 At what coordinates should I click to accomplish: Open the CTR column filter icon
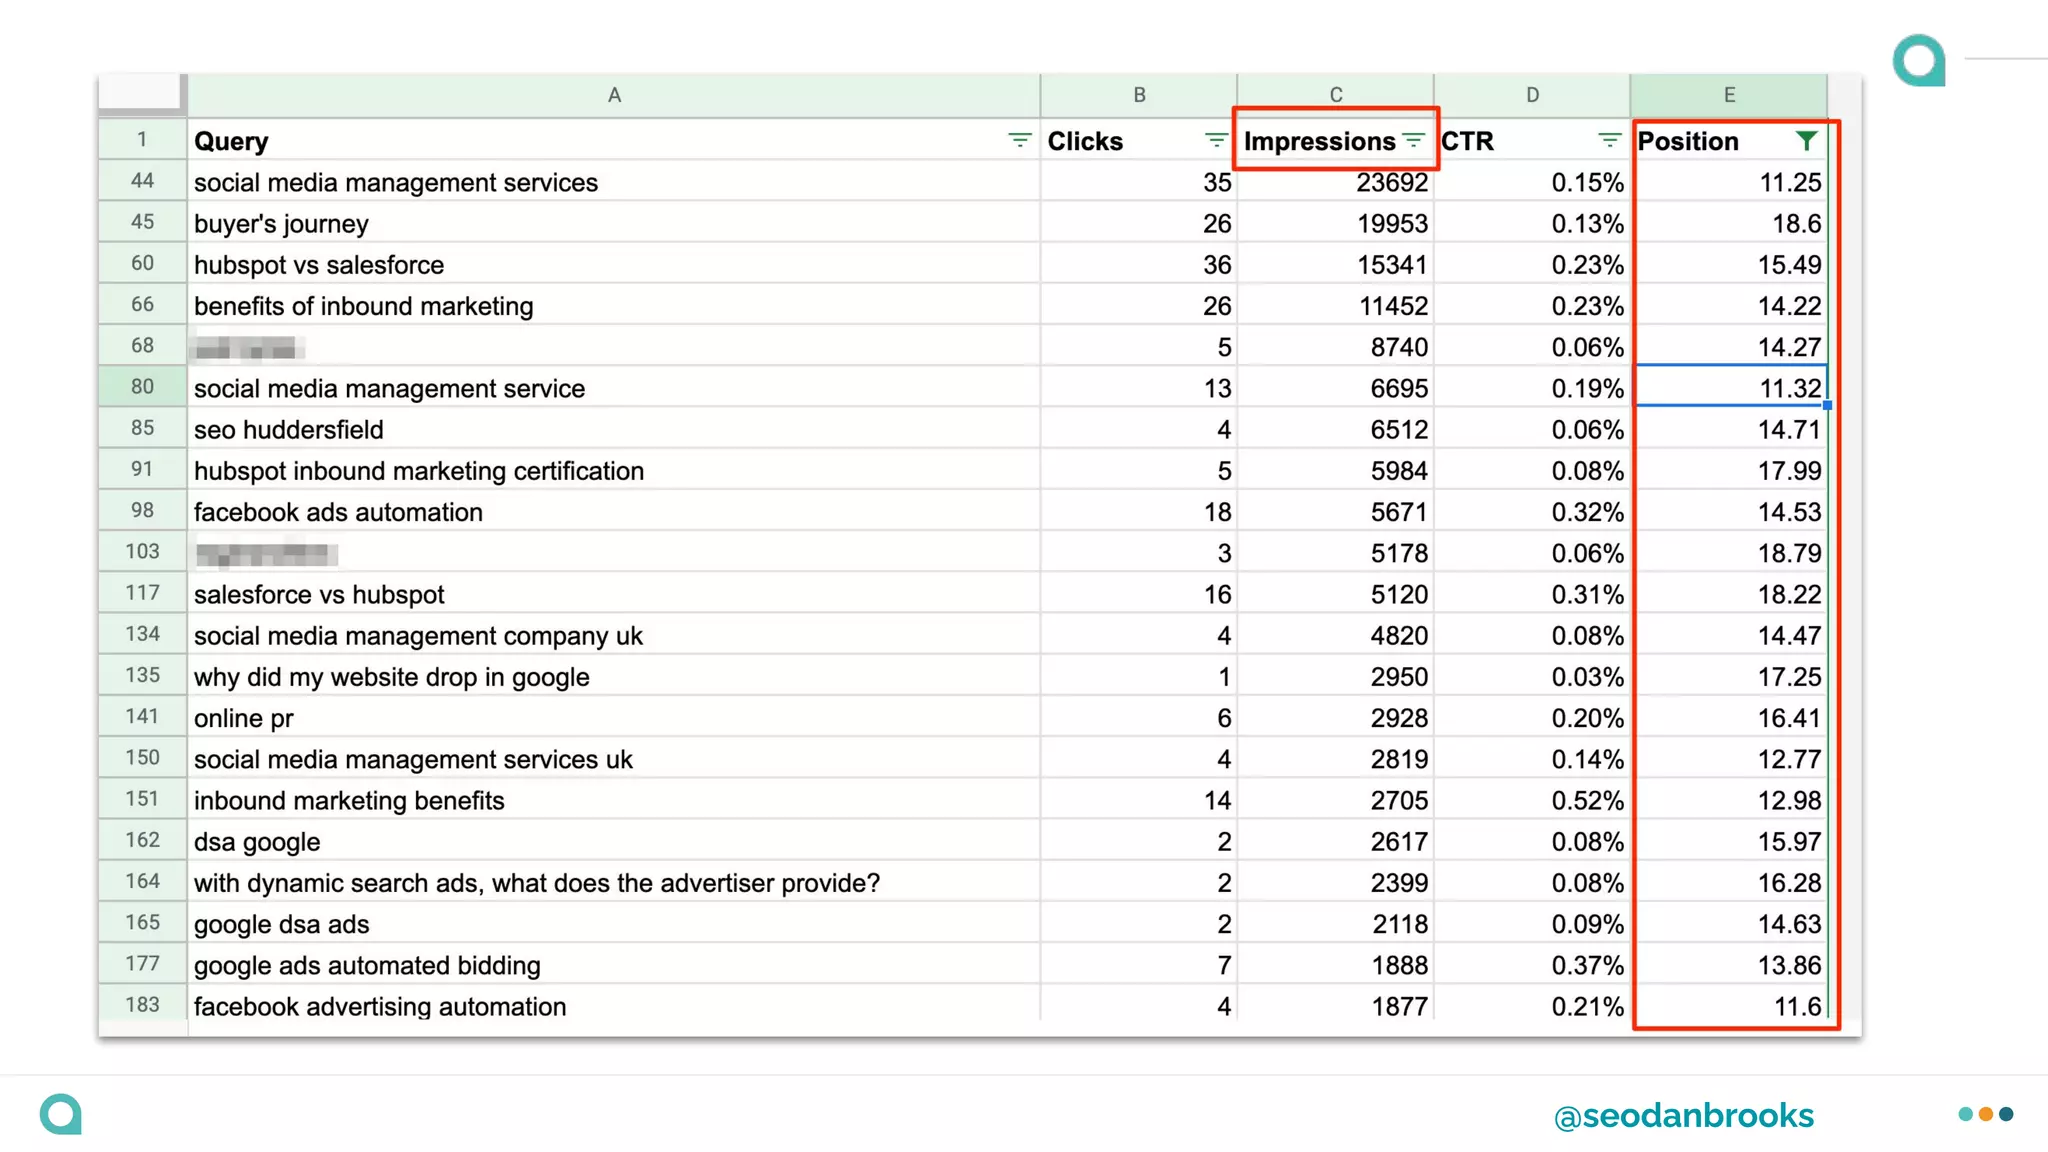pyautogui.click(x=1609, y=141)
